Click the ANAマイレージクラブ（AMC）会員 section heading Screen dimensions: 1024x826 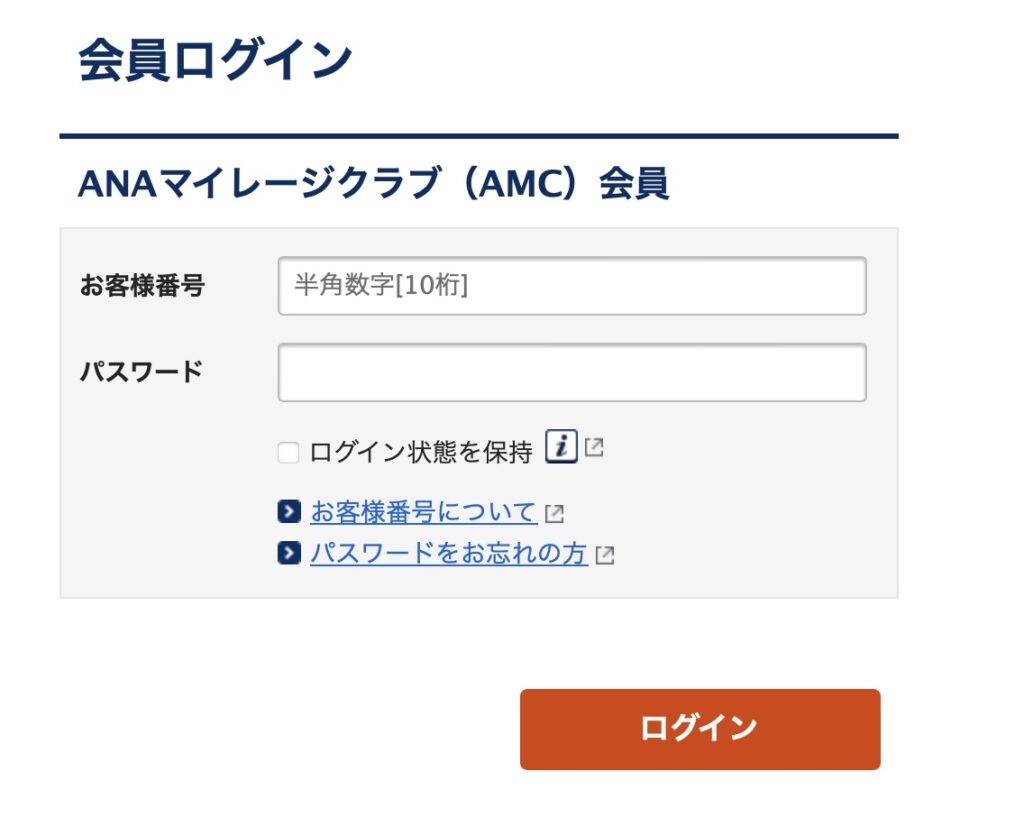(373, 184)
